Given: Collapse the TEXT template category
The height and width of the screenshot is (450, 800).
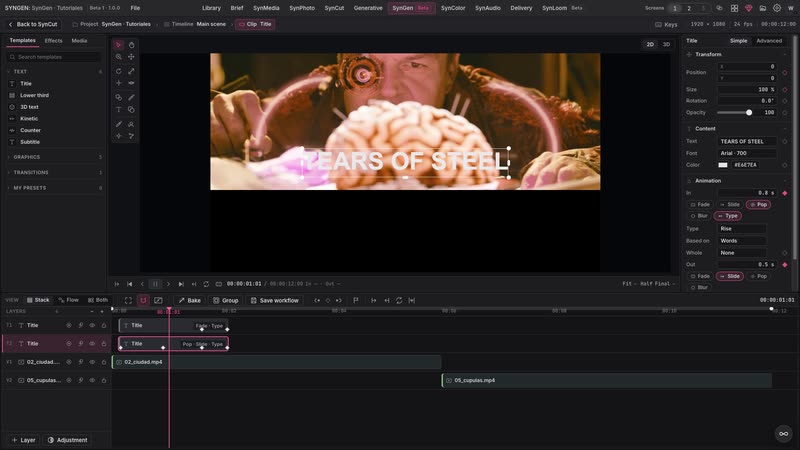Looking at the screenshot, I should (55, 71).
